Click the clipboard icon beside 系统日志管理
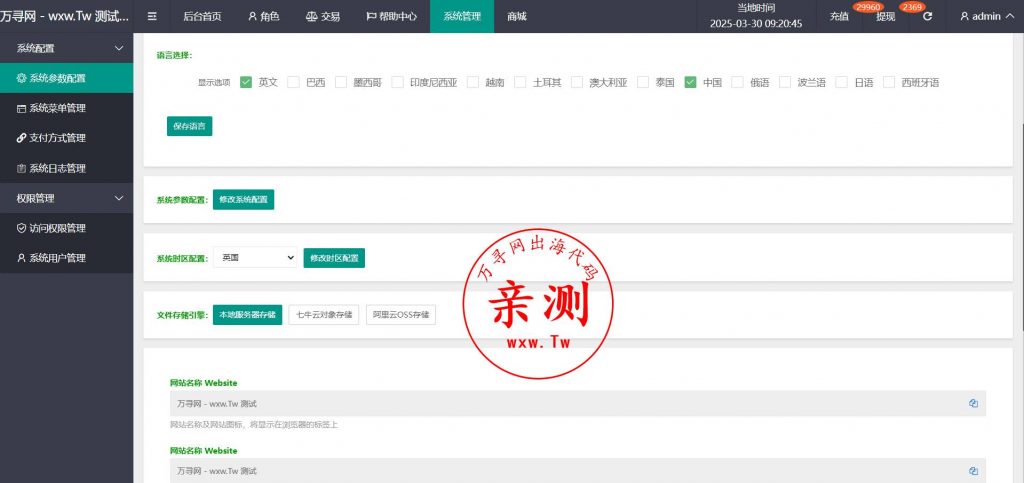 (x=22, y=168)
